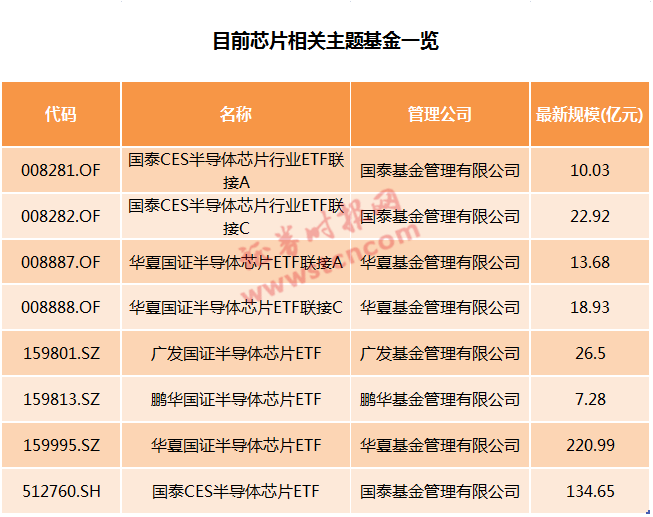Select the table title 目前芯片相关主题基金一览
The height and width of the screenshot is (517, 653).
(326, 41)
